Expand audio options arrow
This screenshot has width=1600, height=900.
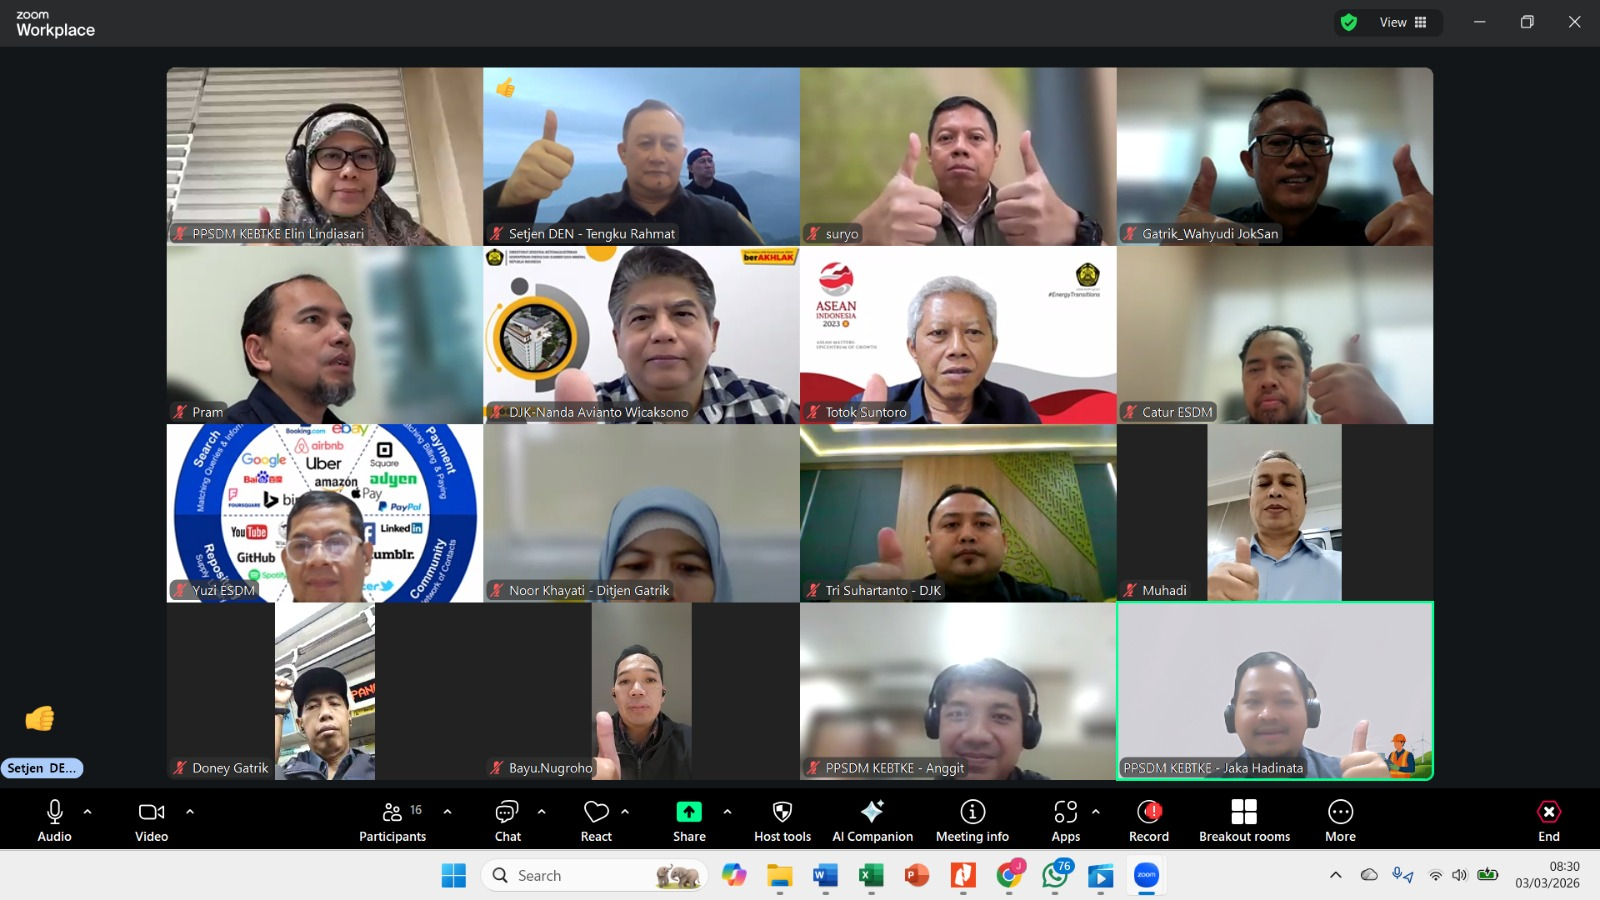point(88,811)
